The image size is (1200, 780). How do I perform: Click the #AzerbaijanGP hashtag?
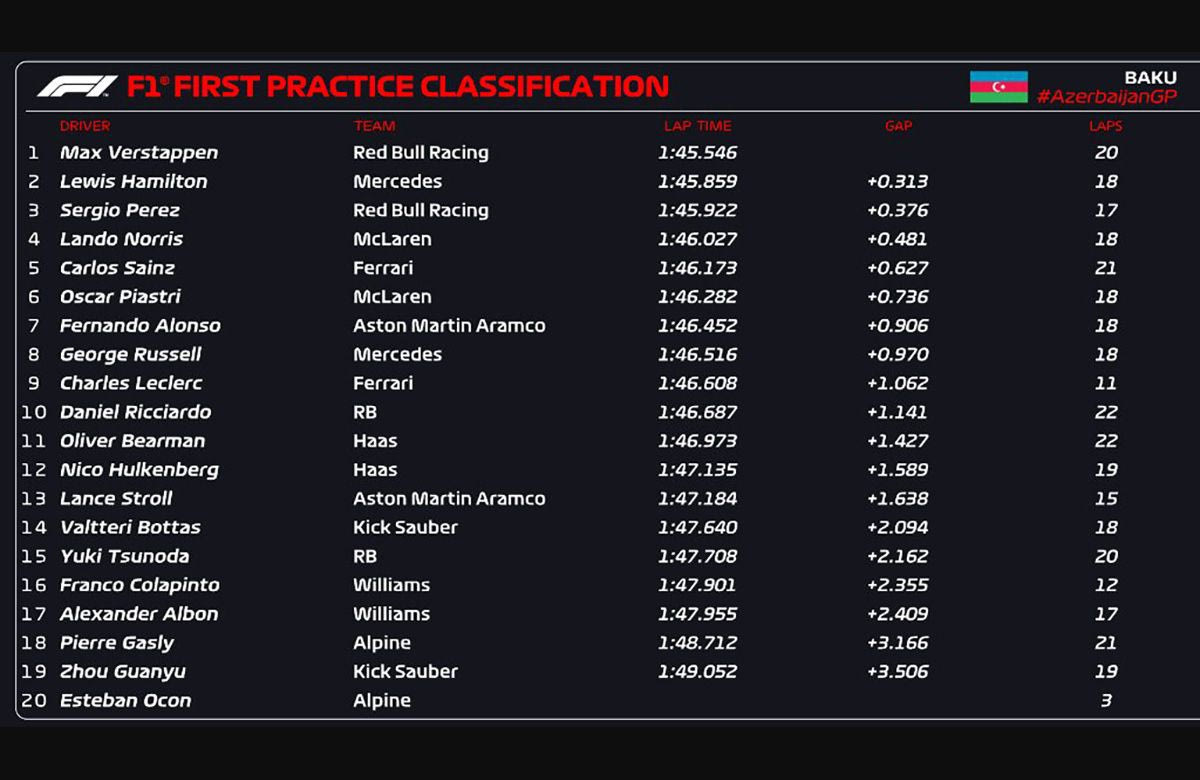(1106, 97)
